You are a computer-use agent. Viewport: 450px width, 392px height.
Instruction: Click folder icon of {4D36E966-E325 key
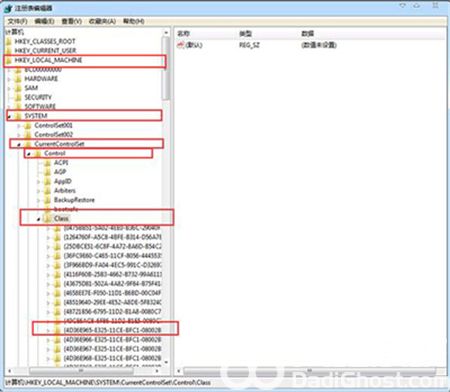(57, 340)
